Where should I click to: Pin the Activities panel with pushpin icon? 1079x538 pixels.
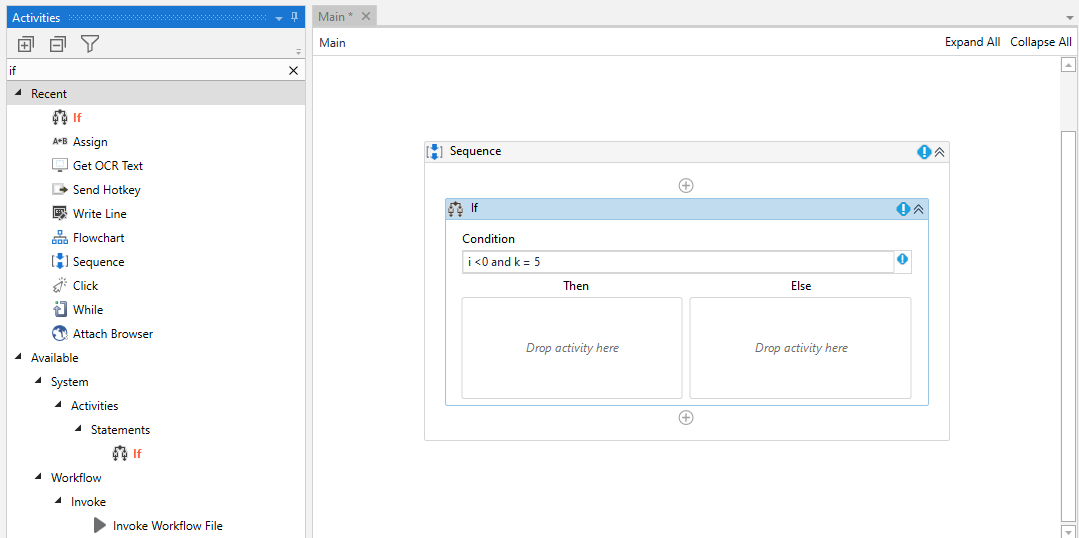pos(295,17)
